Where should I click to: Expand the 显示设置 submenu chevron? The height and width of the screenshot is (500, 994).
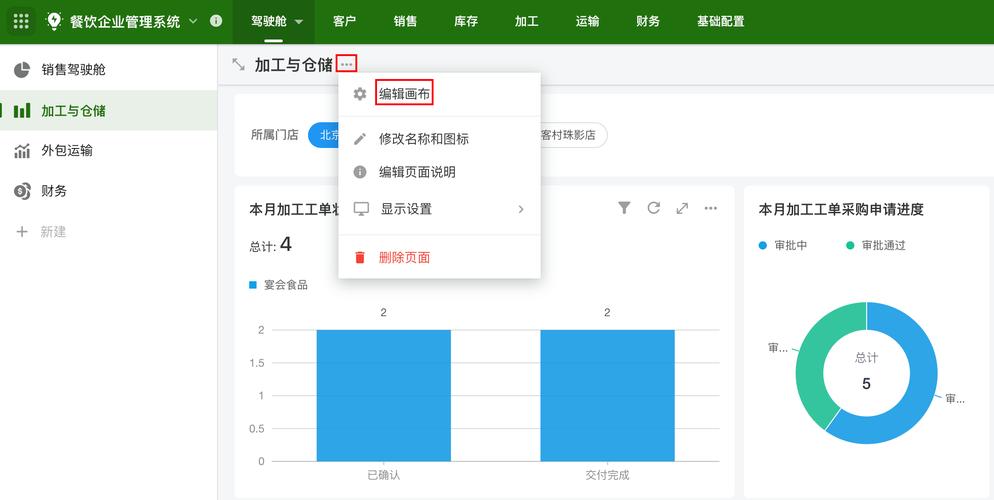tap(521, 209)
